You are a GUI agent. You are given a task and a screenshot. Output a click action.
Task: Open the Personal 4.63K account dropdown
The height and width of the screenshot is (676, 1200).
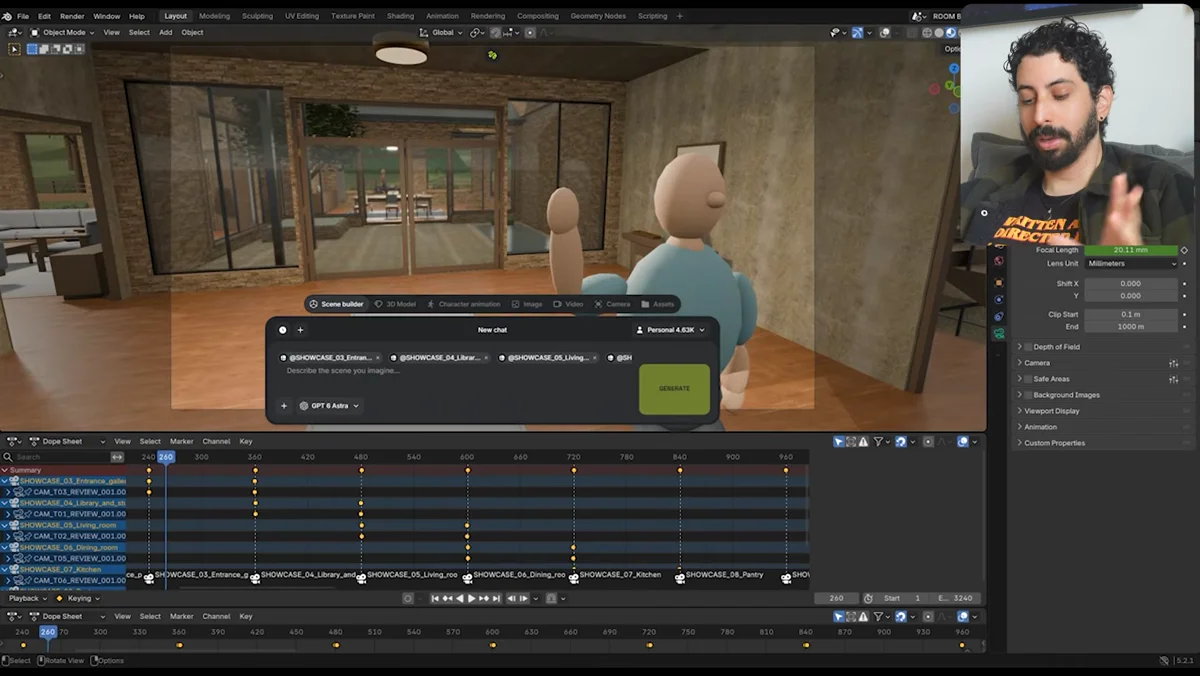(670, 330)
